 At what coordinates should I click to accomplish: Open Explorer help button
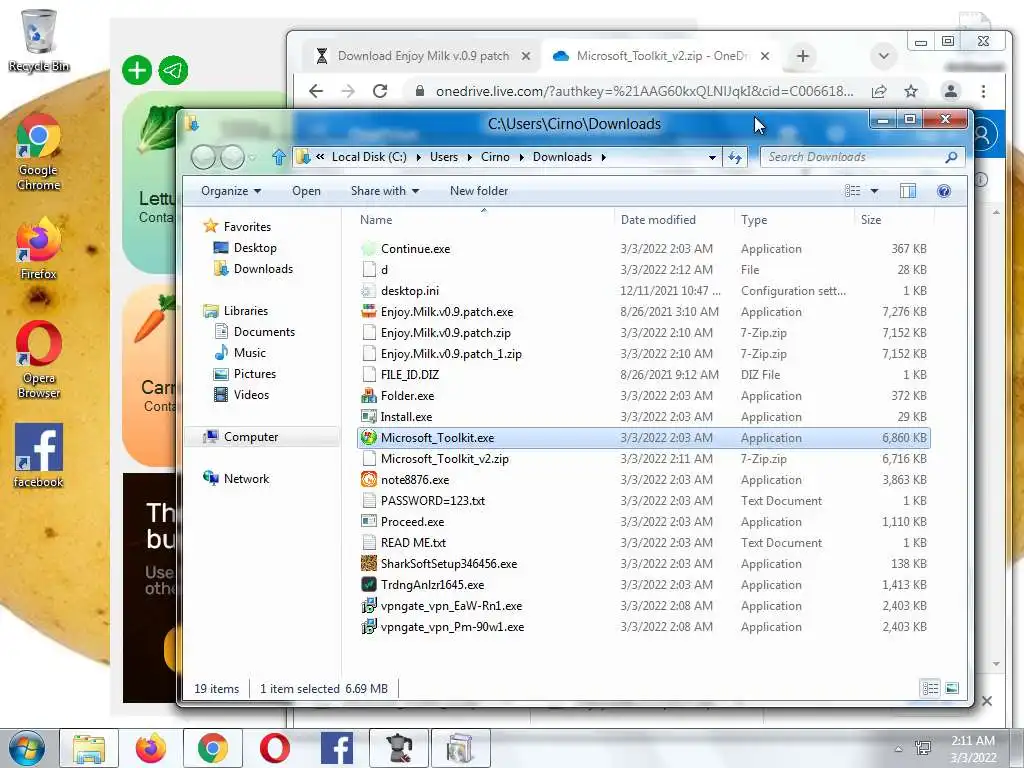tap(944, 191)
